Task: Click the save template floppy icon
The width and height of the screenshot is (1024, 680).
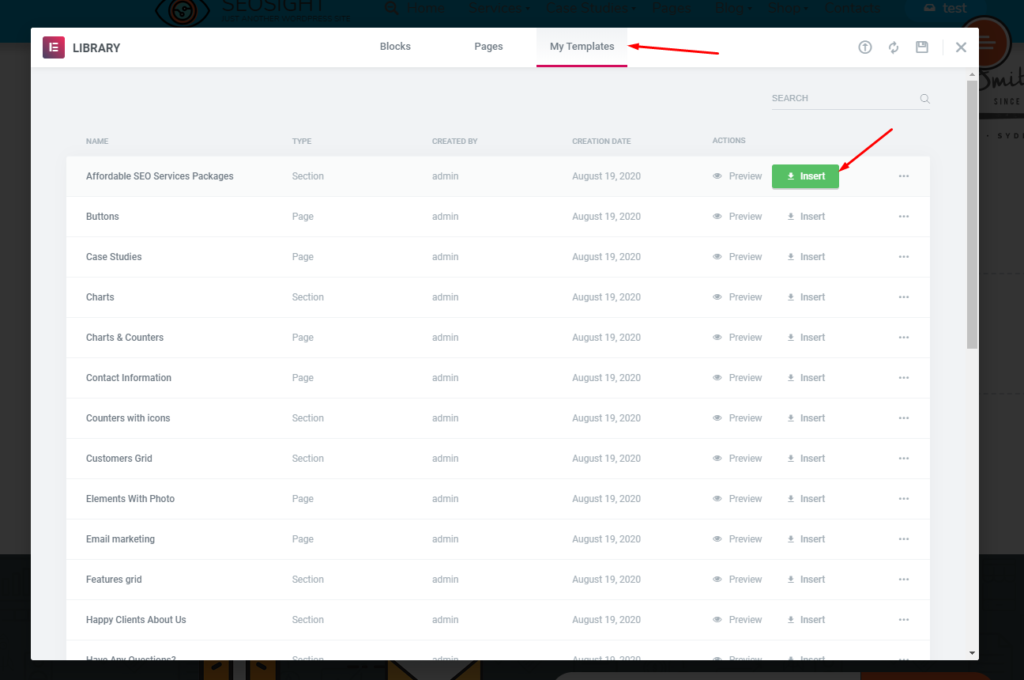Action: [x=921, y=47]
